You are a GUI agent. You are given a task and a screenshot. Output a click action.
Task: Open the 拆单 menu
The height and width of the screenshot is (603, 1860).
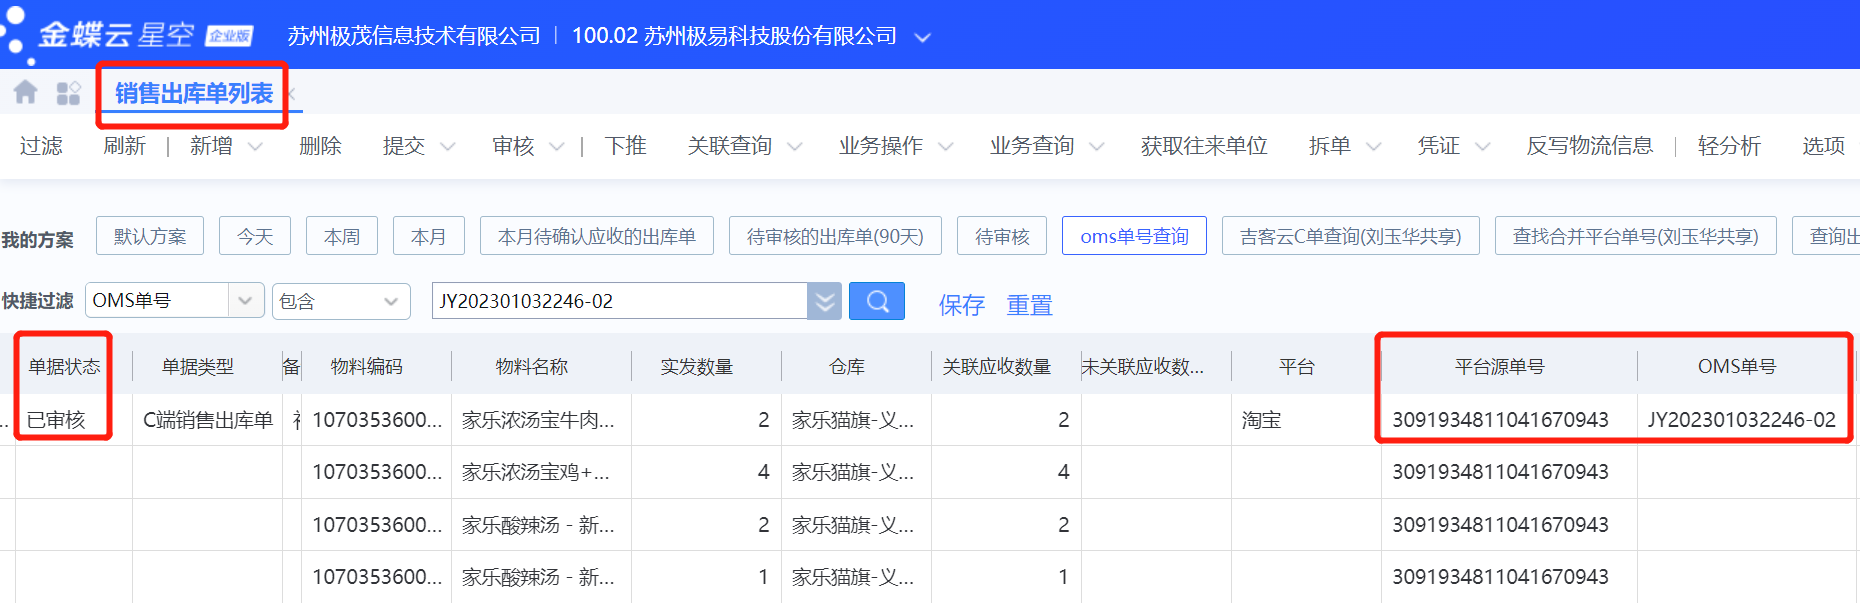tap(1330, 146)
